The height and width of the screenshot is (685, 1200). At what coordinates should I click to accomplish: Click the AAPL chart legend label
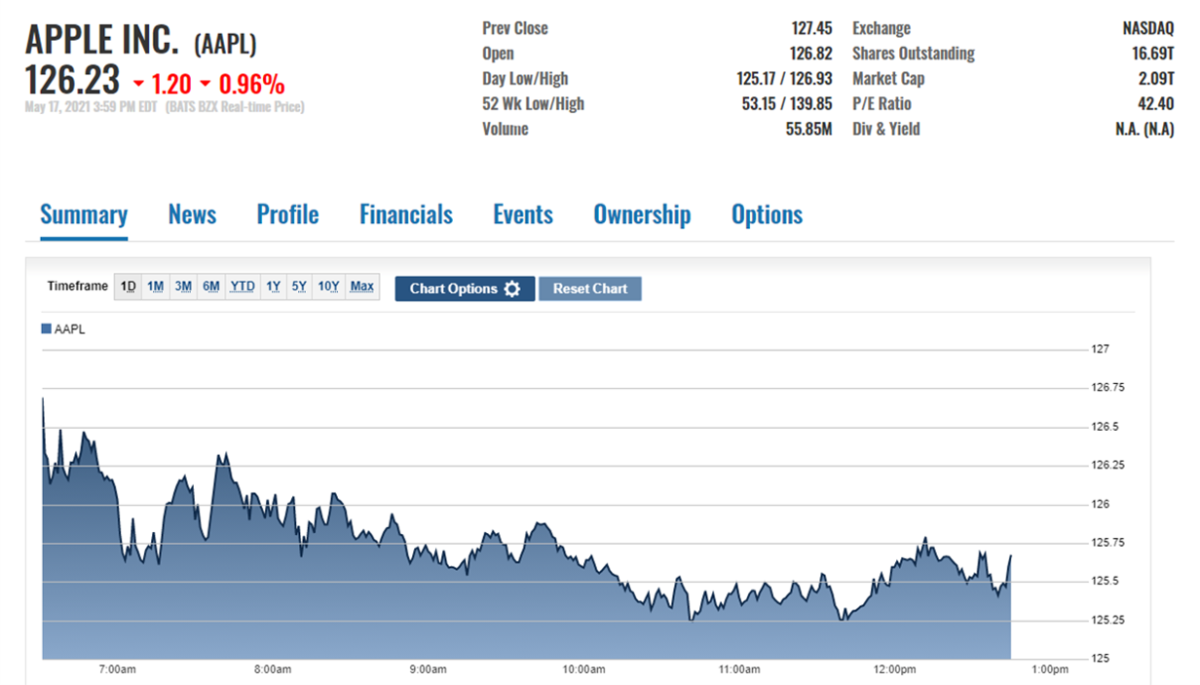(70, 329)
